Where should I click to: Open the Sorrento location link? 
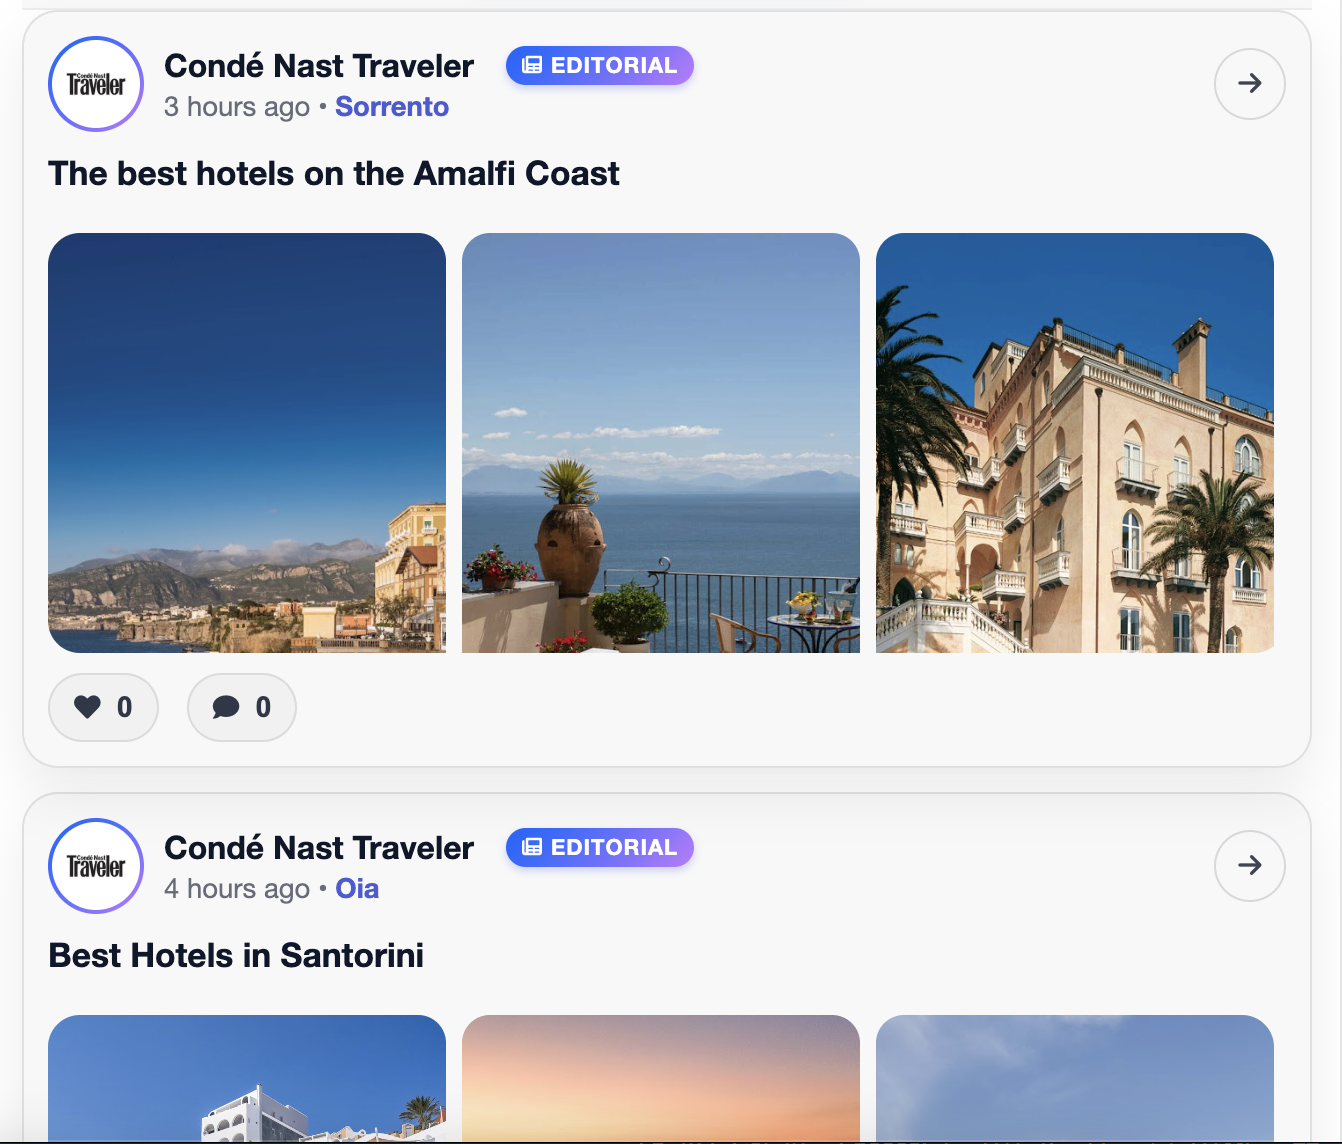[392, 106]
